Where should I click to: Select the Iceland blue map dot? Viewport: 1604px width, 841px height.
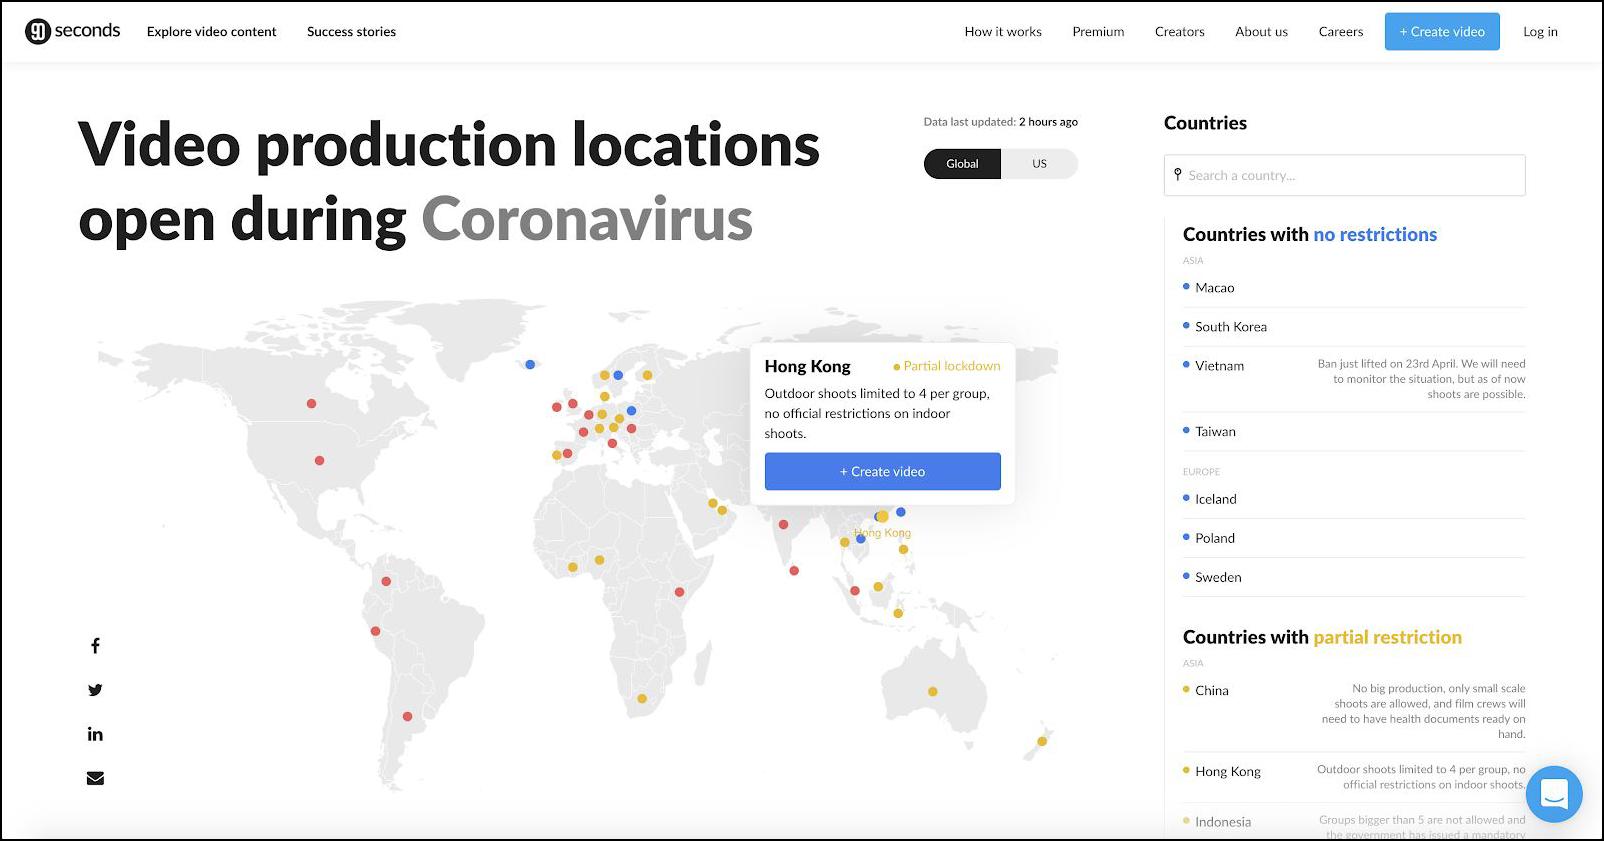tap(530, 364)
